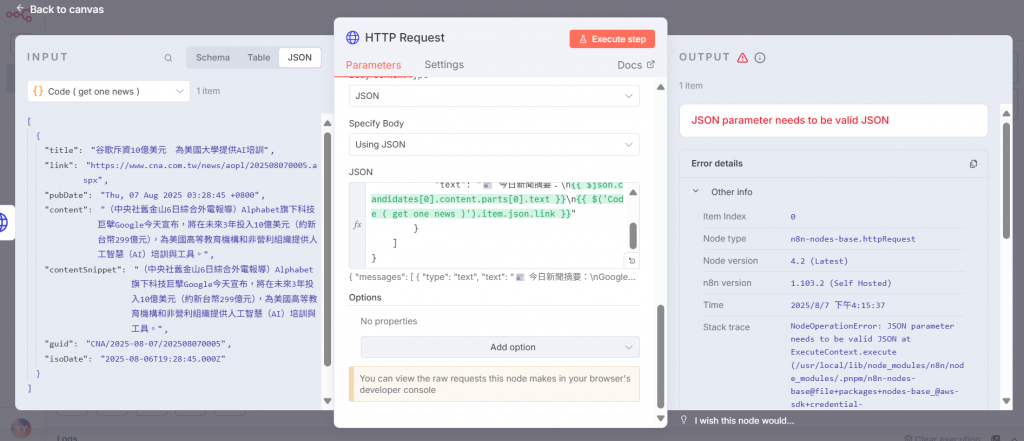Click the HTTP Request globe icon
The height and width of the screenshot is (441, 1024).
point(353,38)
